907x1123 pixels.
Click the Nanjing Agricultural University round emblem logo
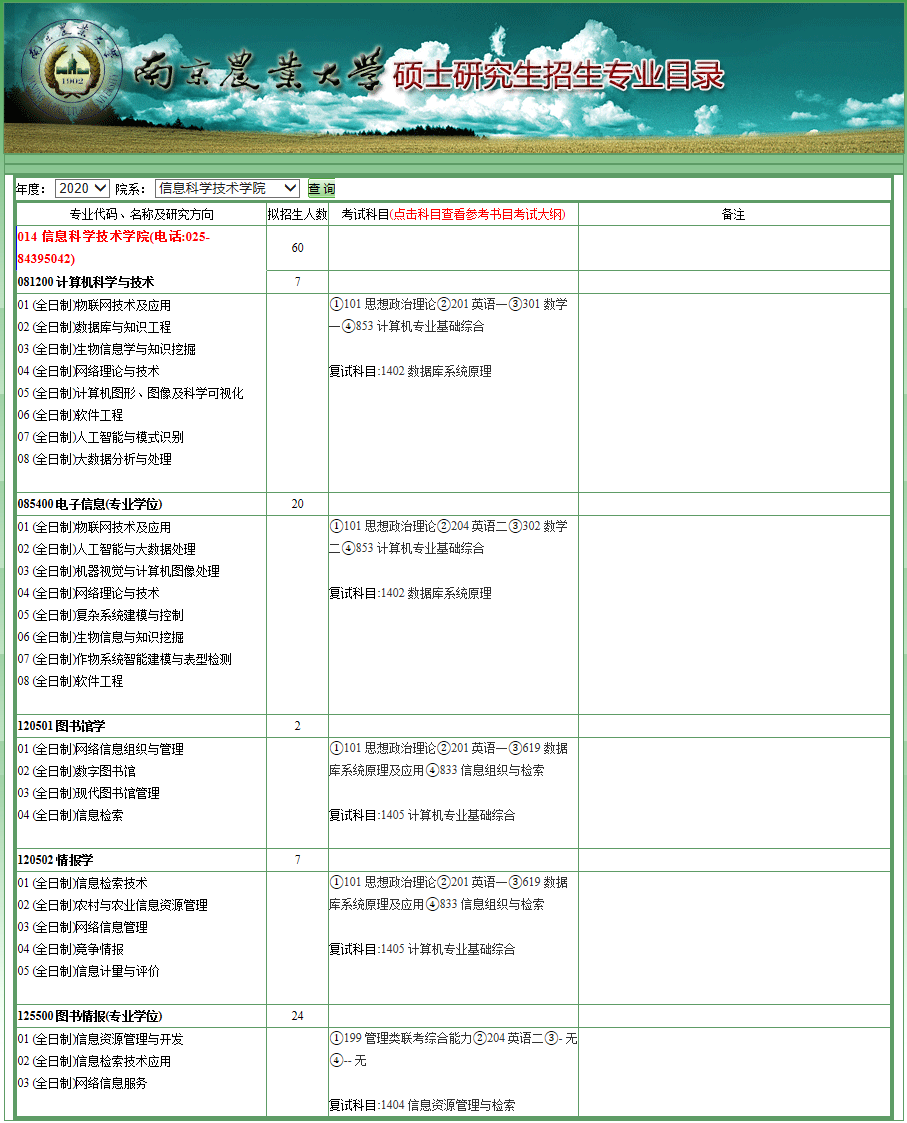(72, 68)
